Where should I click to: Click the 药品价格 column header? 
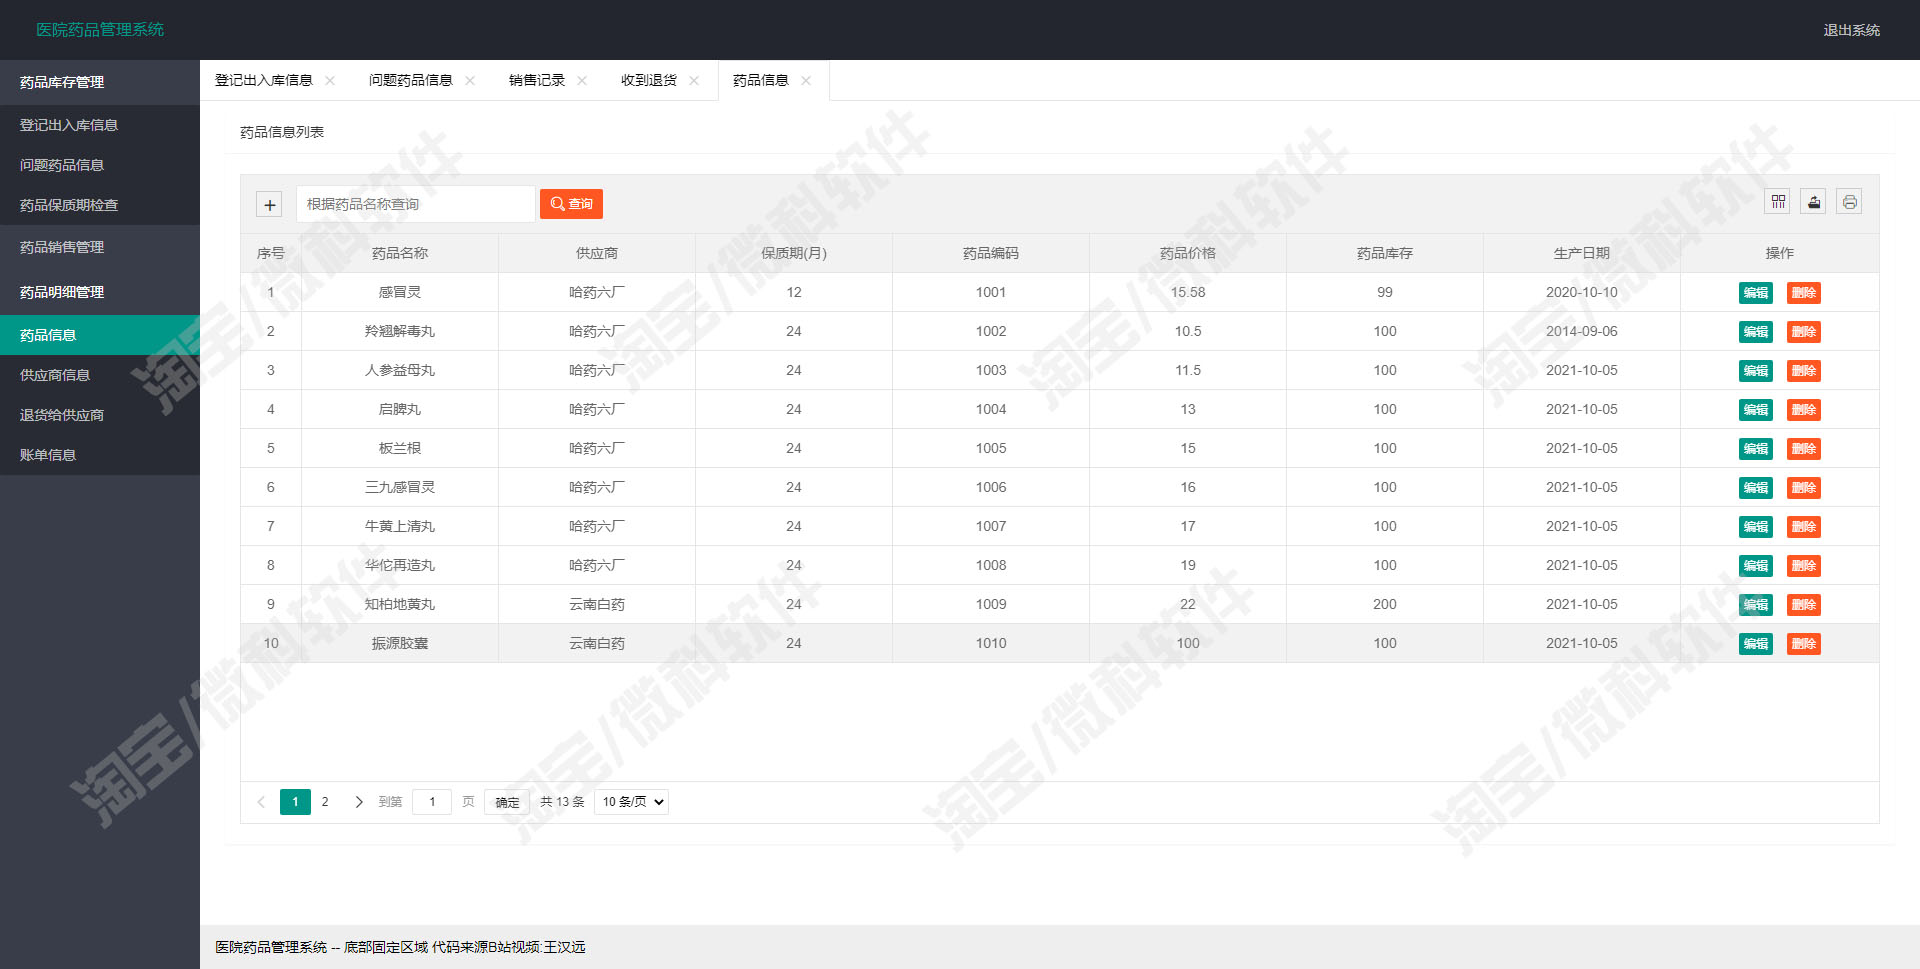[x=1188, y=253]
